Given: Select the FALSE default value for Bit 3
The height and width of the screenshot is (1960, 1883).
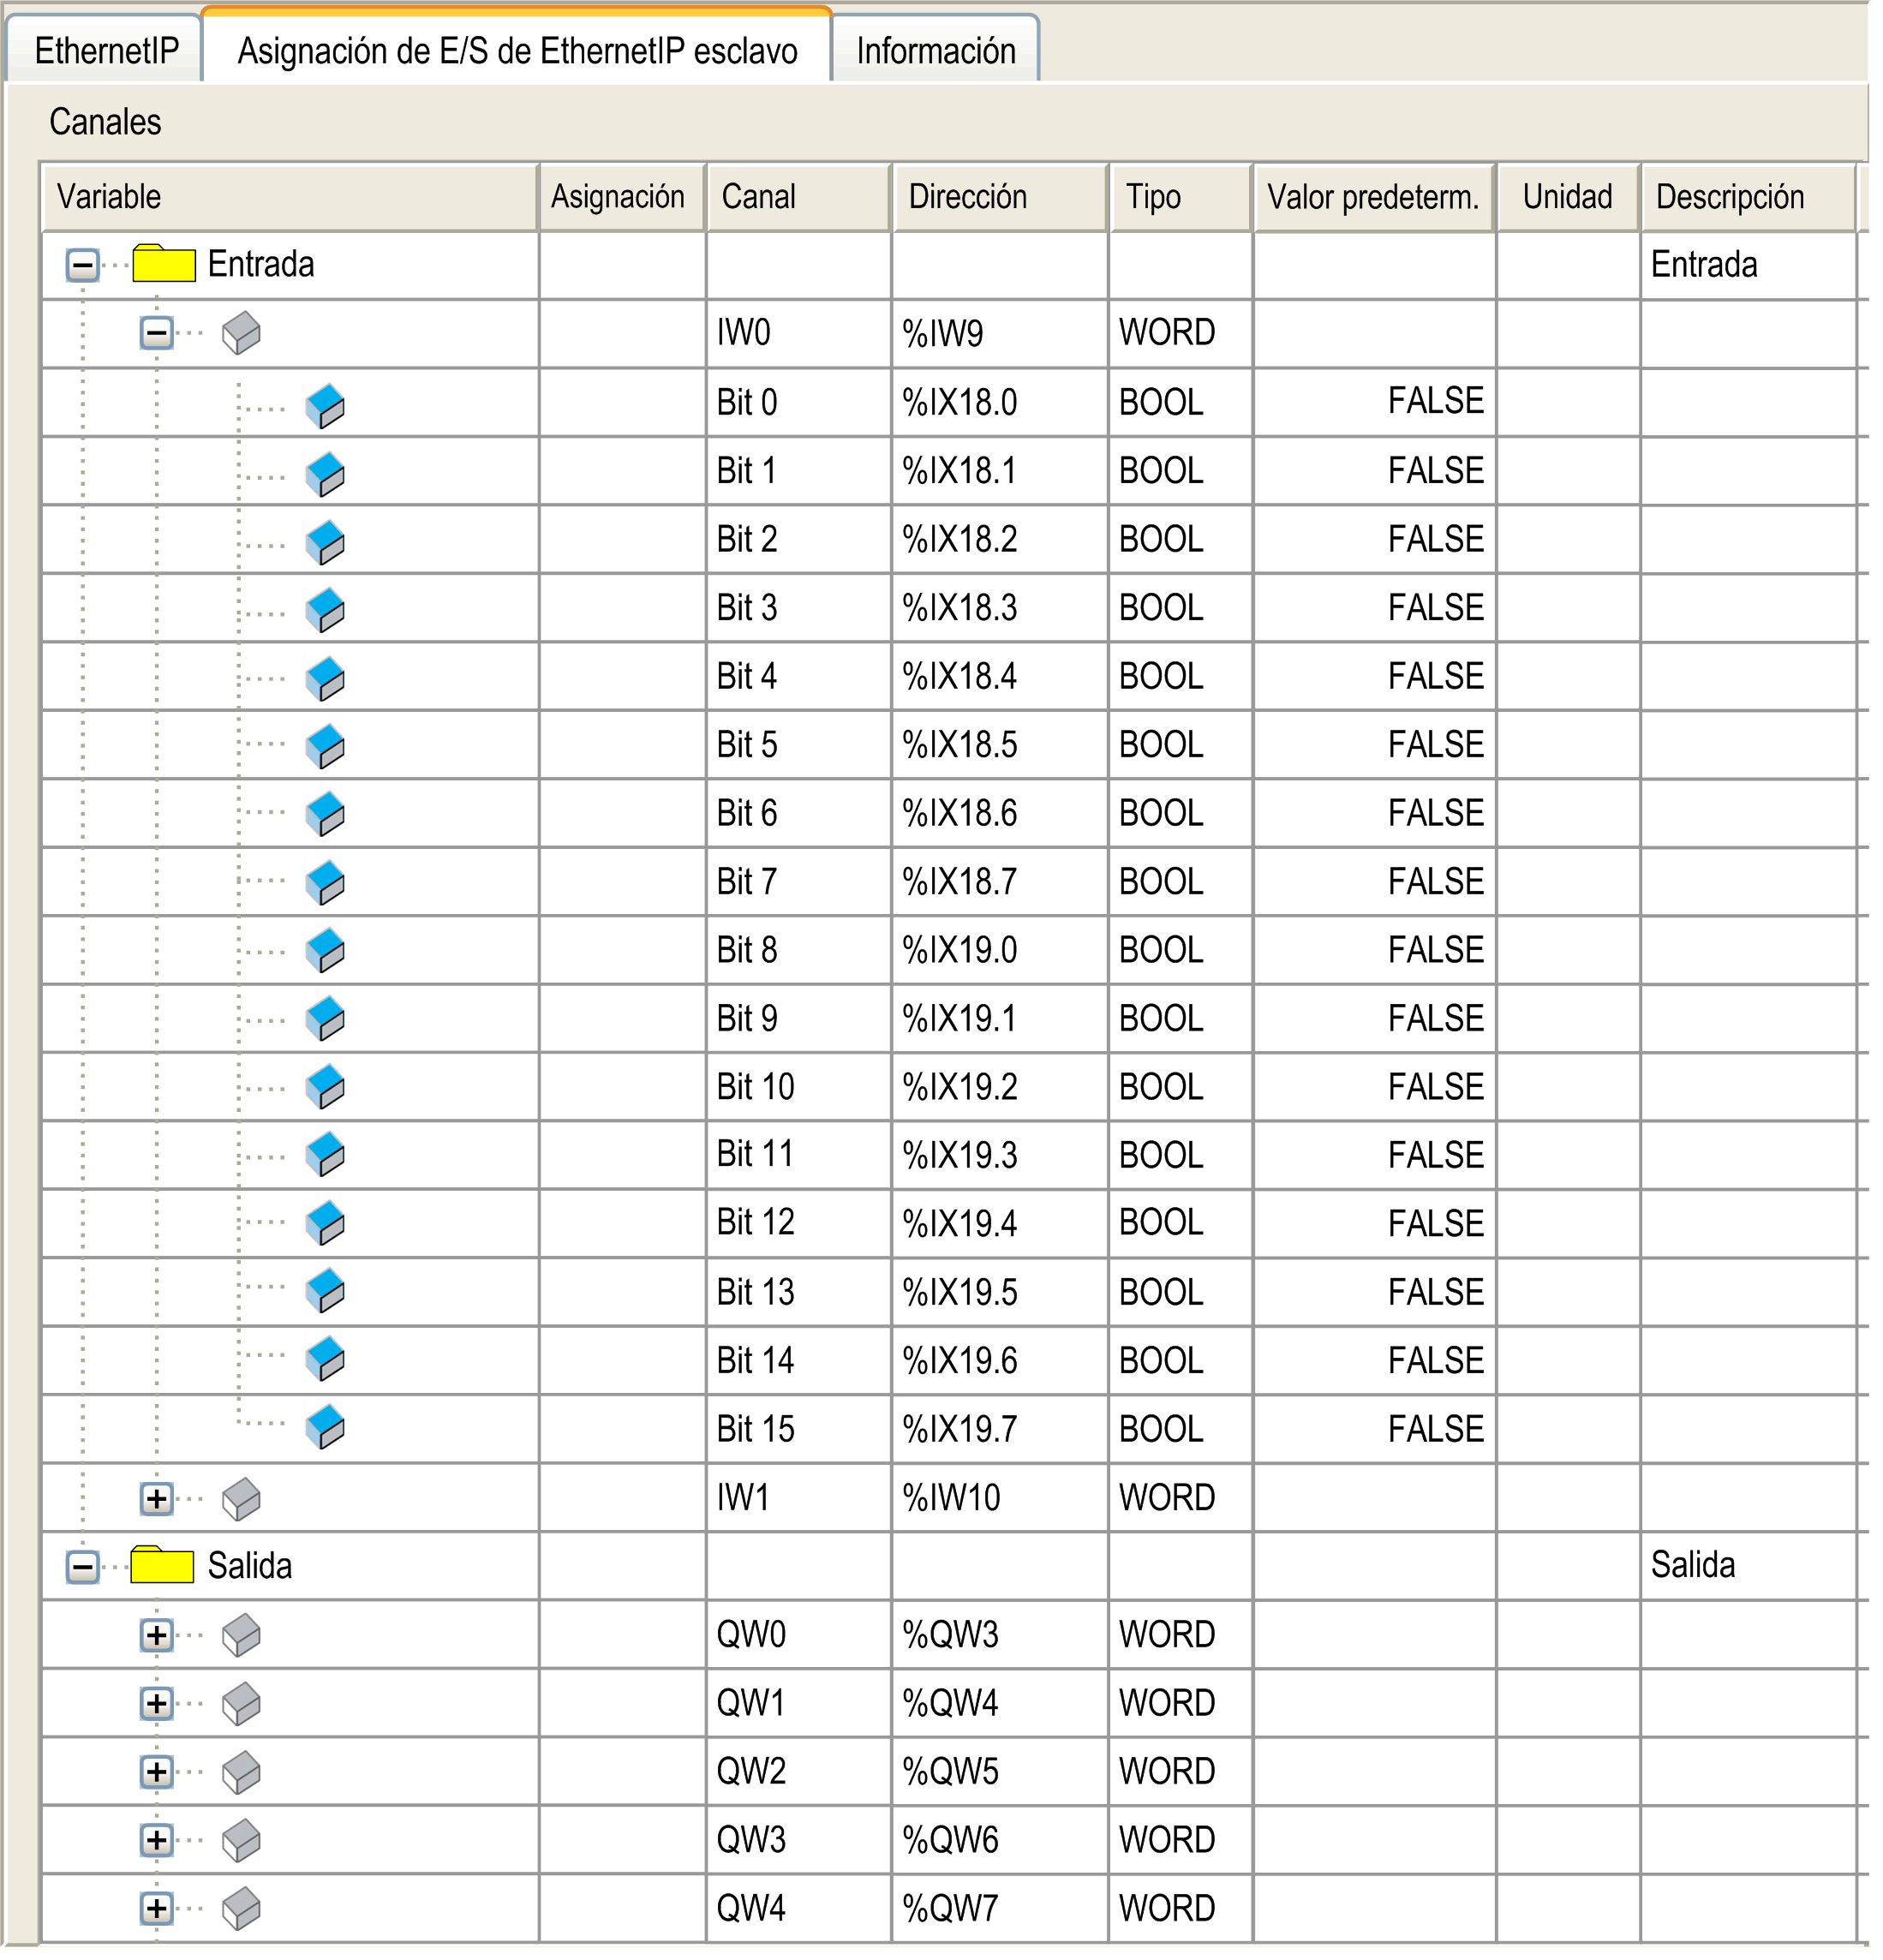Looking at the screenshot, I should point(1434,608).
